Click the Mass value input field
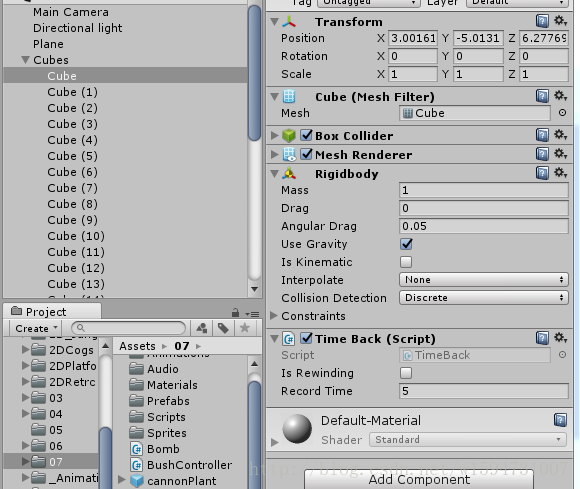 click(x=483, y=190)
